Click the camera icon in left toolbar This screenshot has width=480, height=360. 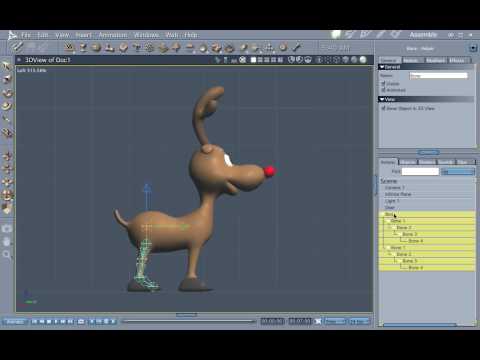[7, 229]
